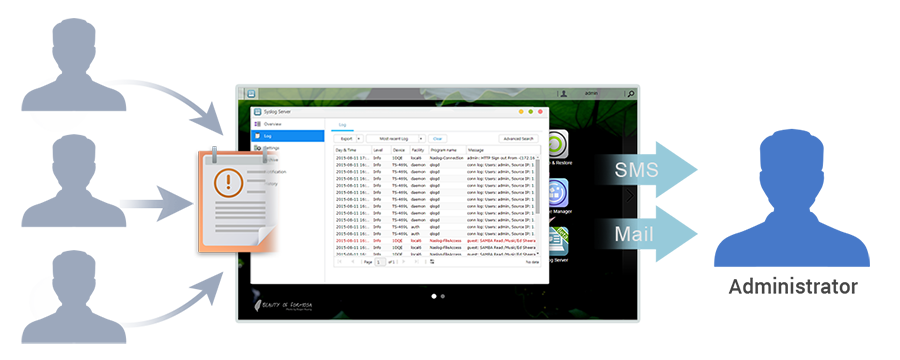The width and height of the screenshot is (900, 360).
Task: Refresh the log table using the pagination icon
Action: tap(432, 261)
